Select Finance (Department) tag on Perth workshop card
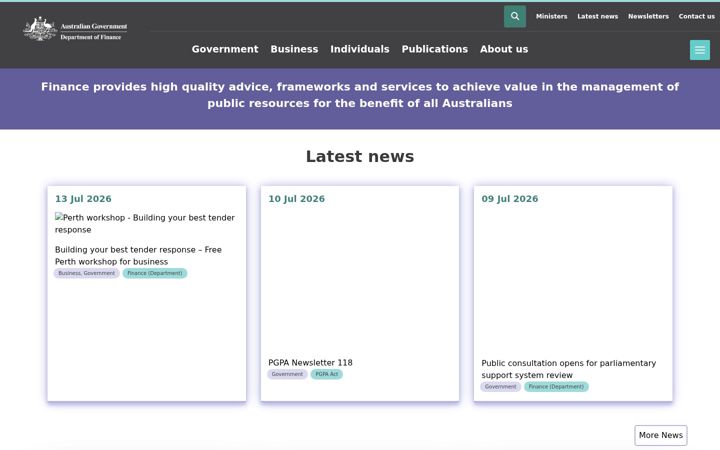The image size is (720, 450). [x=155, y=273]
